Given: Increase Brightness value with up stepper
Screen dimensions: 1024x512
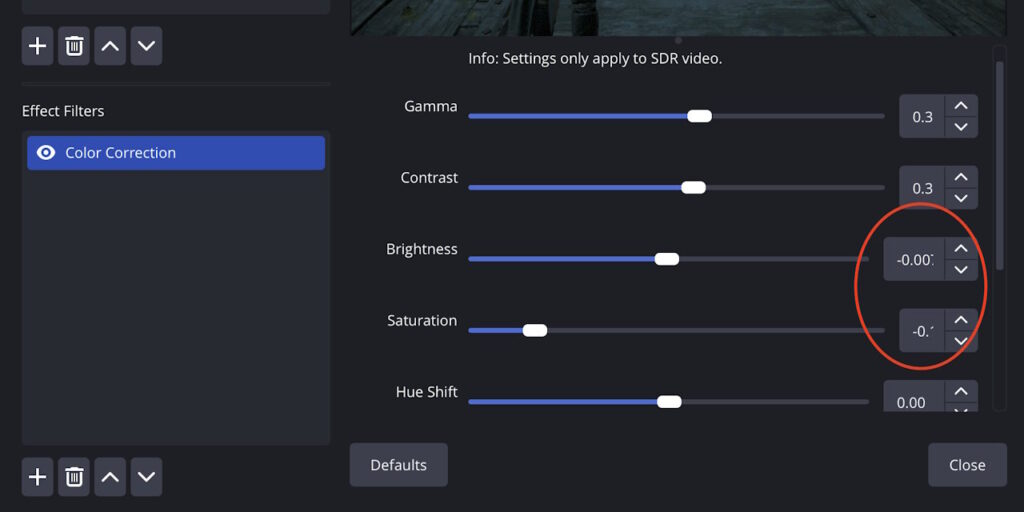Looking at the screenshot, I should pyautogui.click(x=961, y=248).
